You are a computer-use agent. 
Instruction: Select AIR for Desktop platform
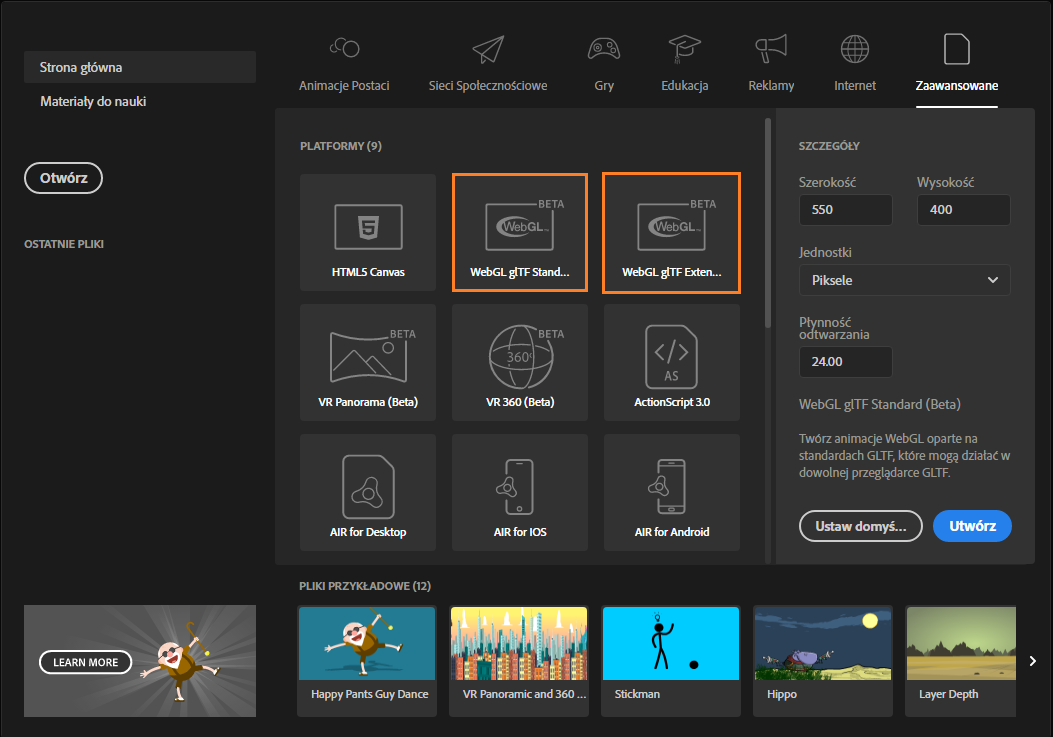(x=367, y=492)
